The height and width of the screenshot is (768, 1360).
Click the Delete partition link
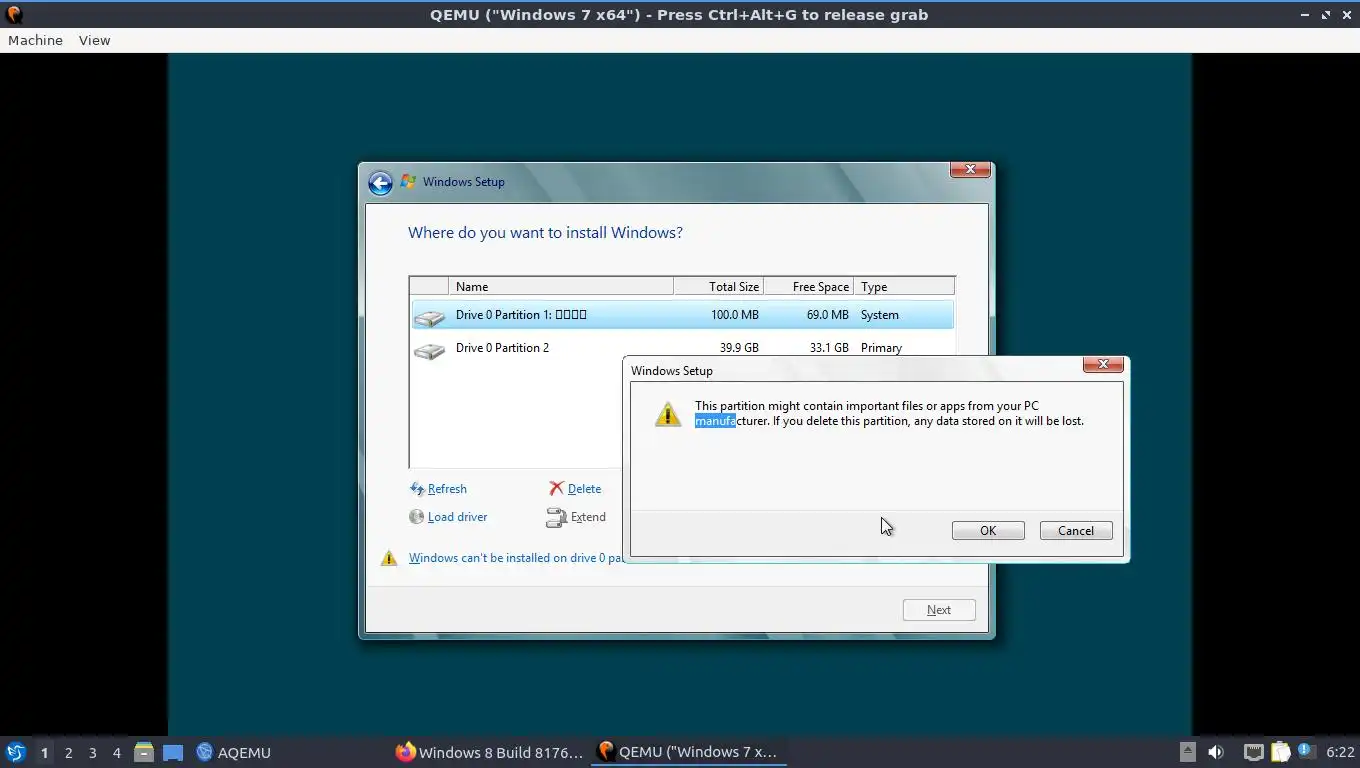pos(584,489)
